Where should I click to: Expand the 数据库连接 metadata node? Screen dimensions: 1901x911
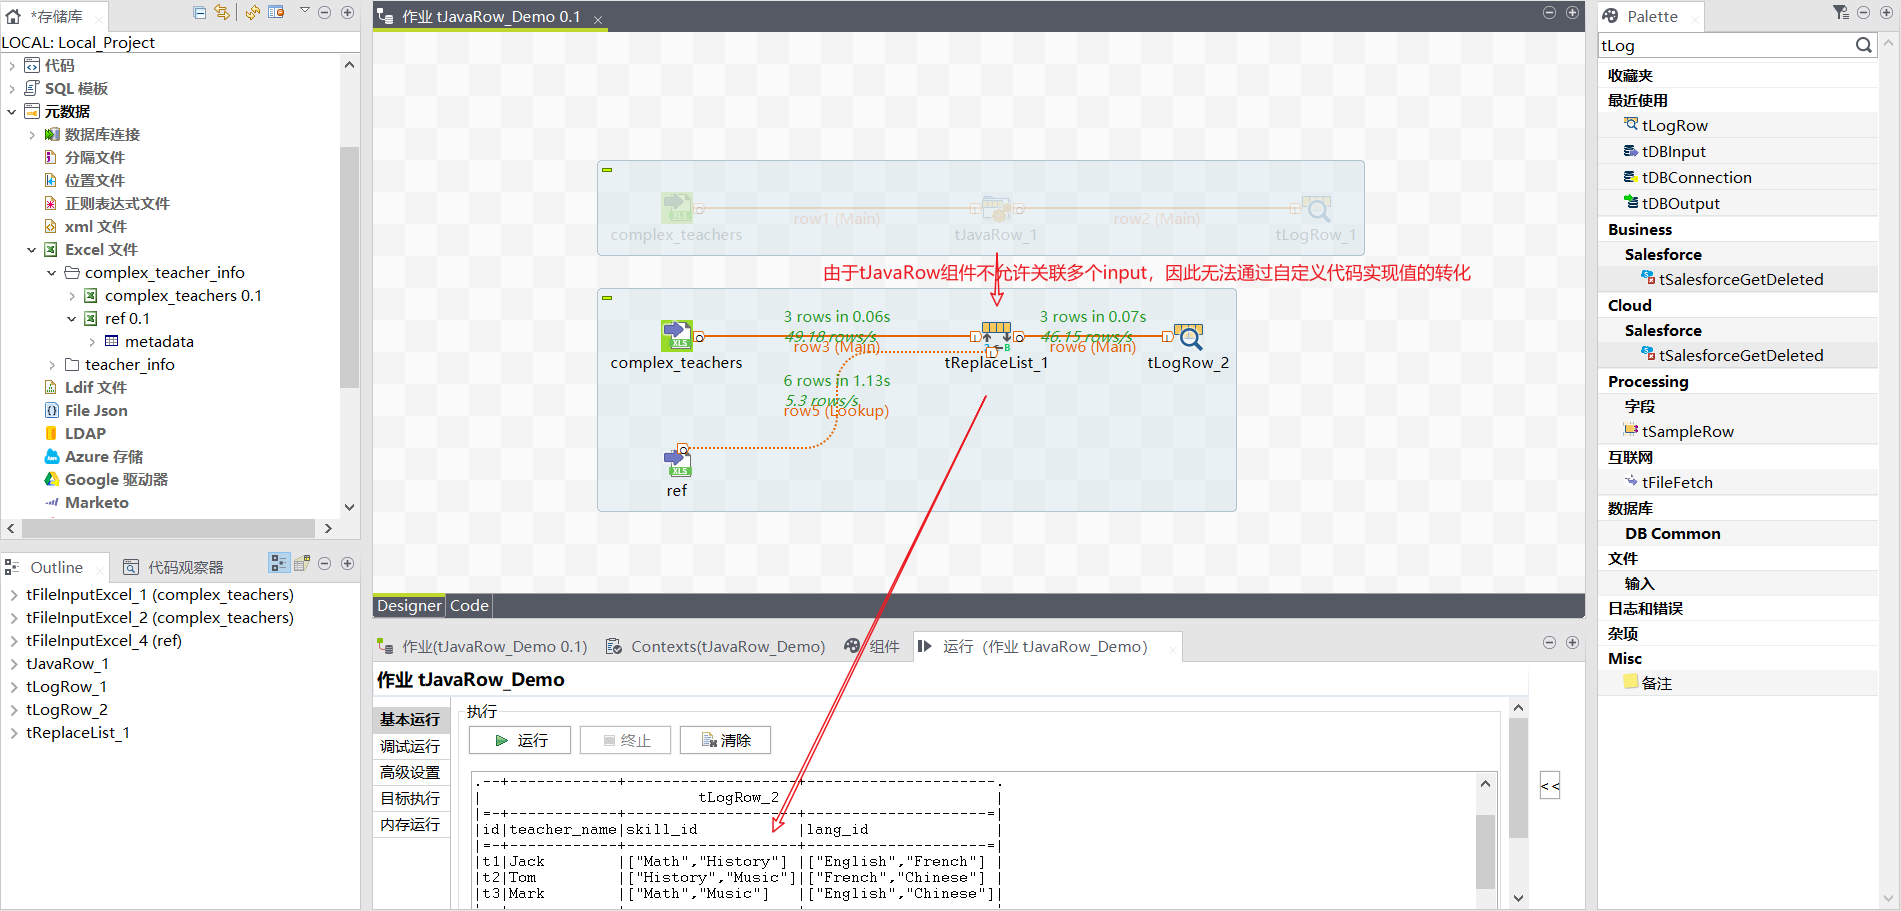(x=32, y=134)
